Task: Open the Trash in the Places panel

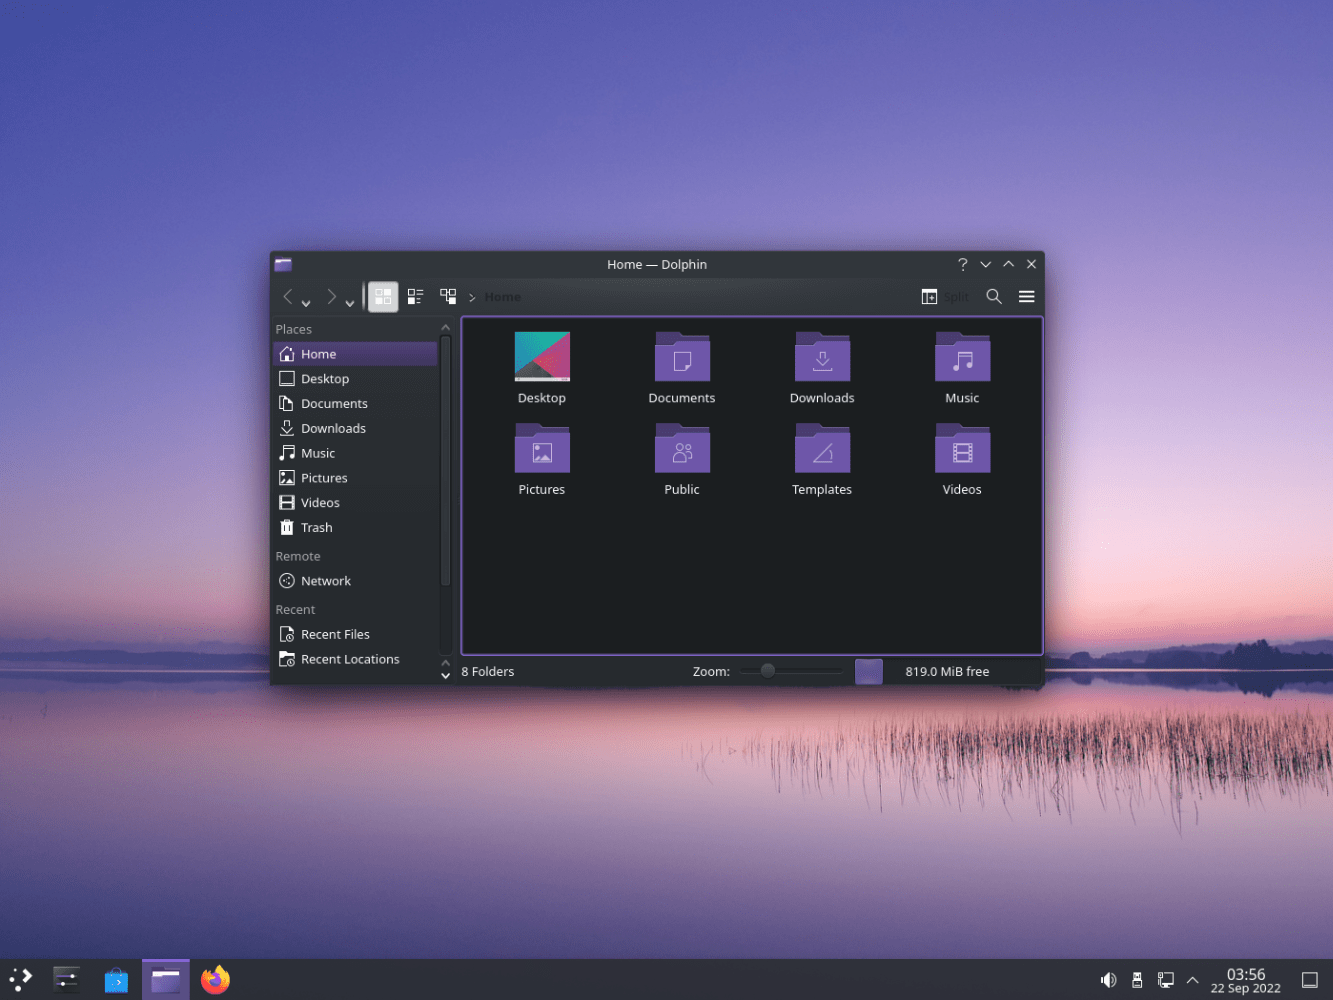Action: point(316,527)
